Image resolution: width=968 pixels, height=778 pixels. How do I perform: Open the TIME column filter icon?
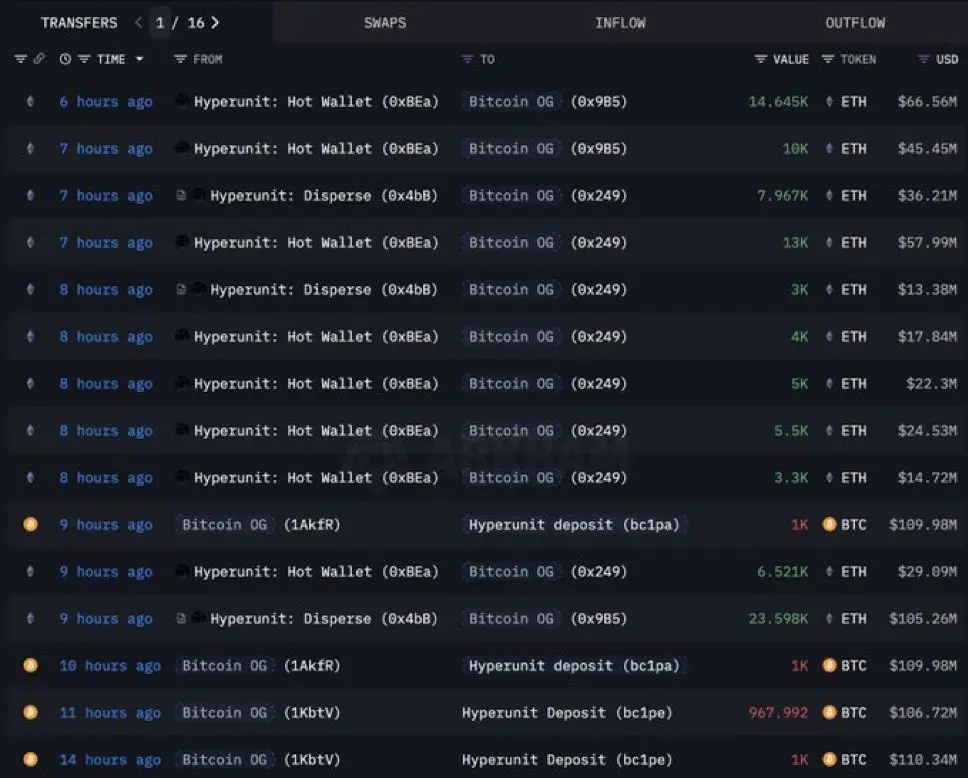point(84,59)
